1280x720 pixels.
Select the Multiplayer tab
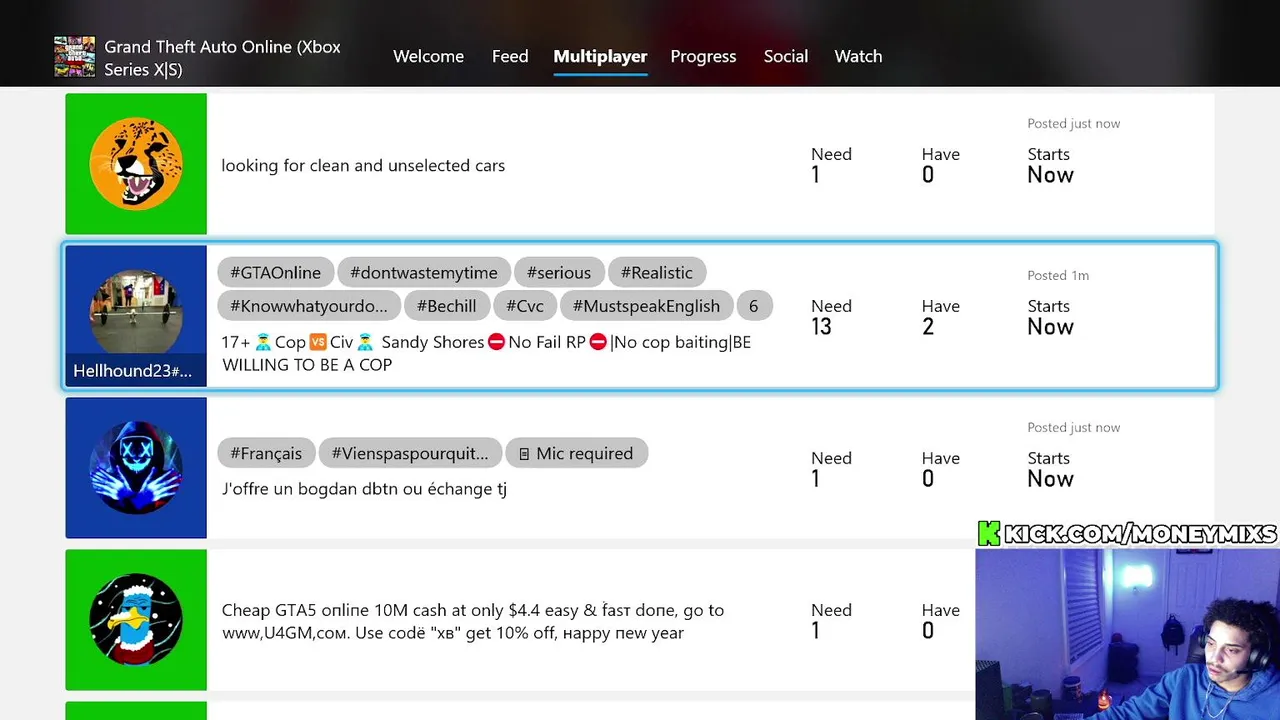coord(600,56)
